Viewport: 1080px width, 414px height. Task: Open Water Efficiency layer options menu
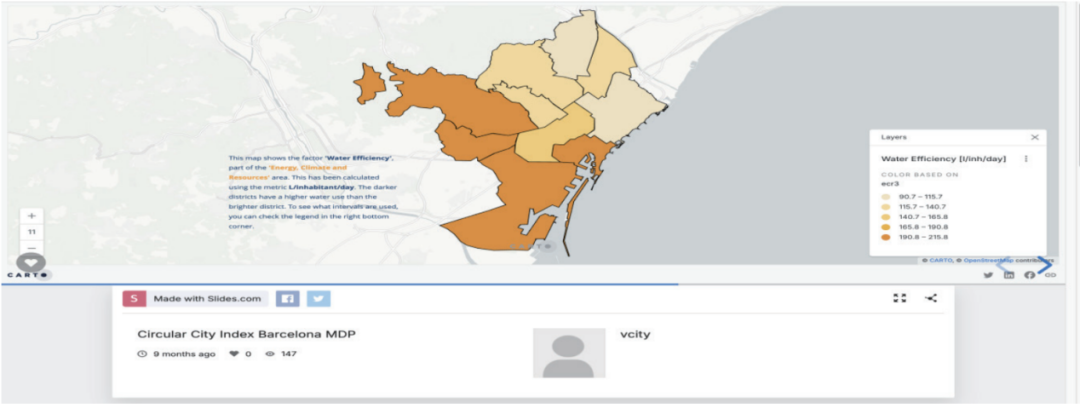coord(1026,159)
